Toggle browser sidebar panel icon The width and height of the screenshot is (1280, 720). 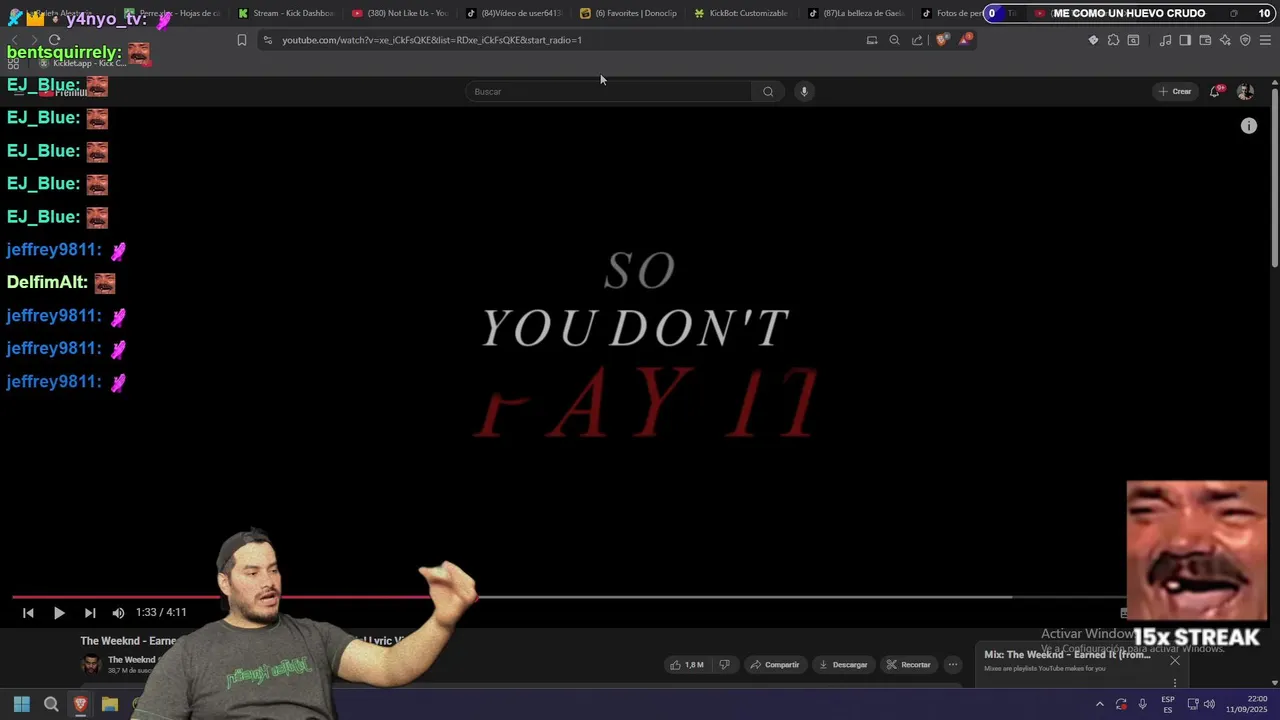pyautogui.click(x=1185, y=40)
